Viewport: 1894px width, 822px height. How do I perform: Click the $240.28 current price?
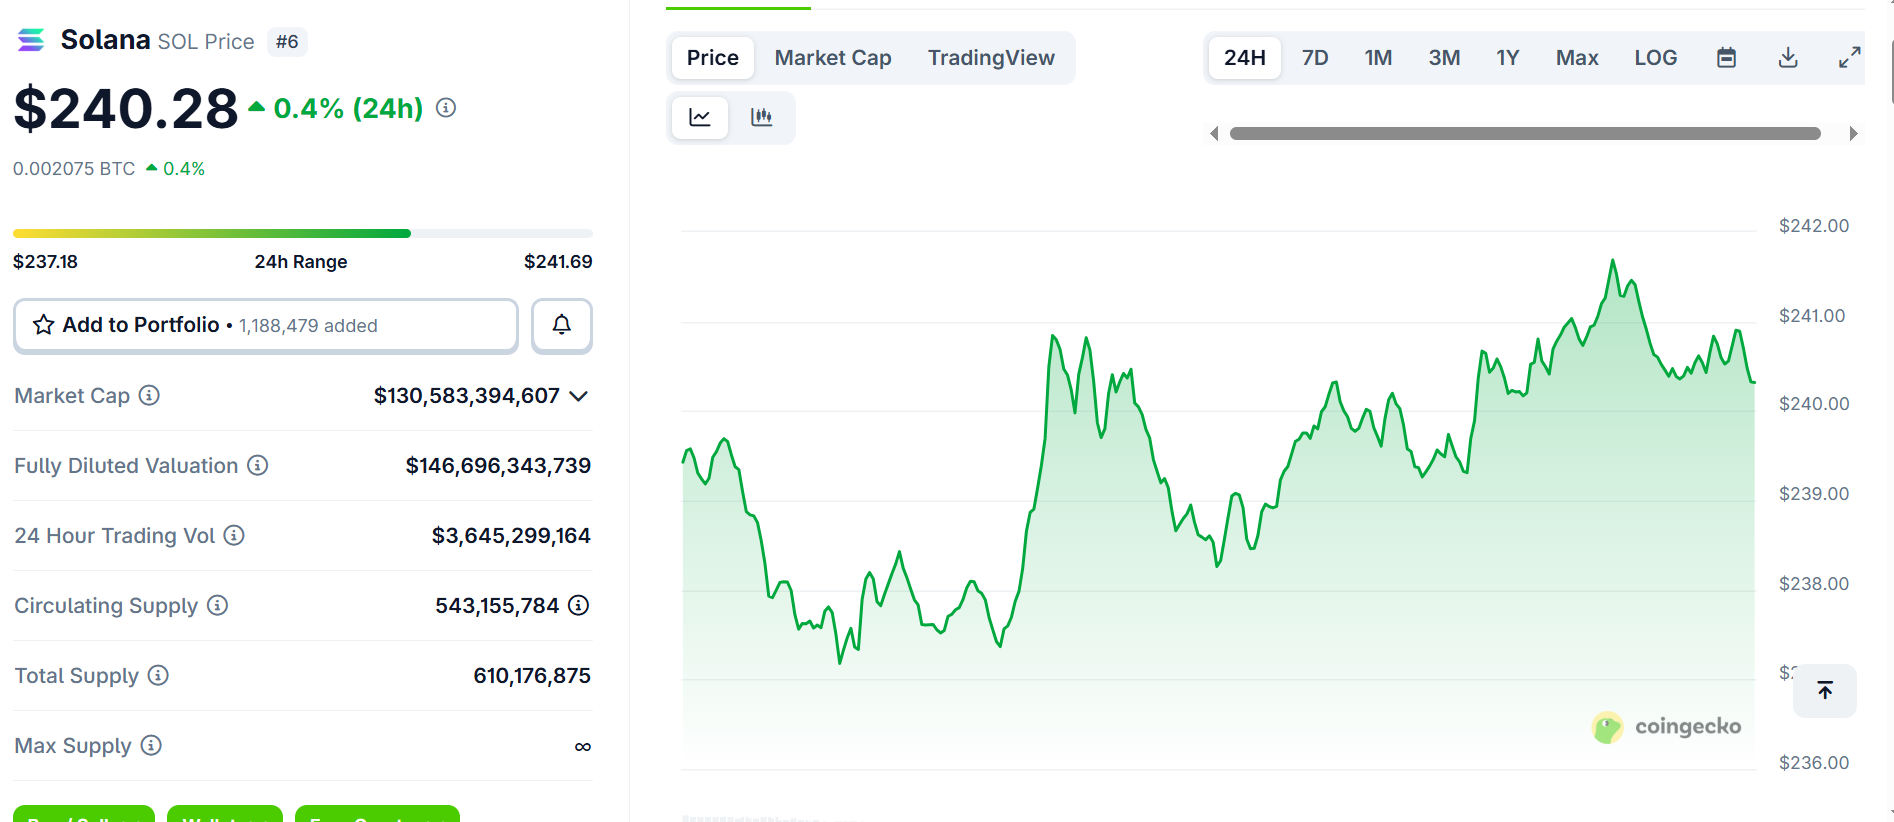(126, 108)
